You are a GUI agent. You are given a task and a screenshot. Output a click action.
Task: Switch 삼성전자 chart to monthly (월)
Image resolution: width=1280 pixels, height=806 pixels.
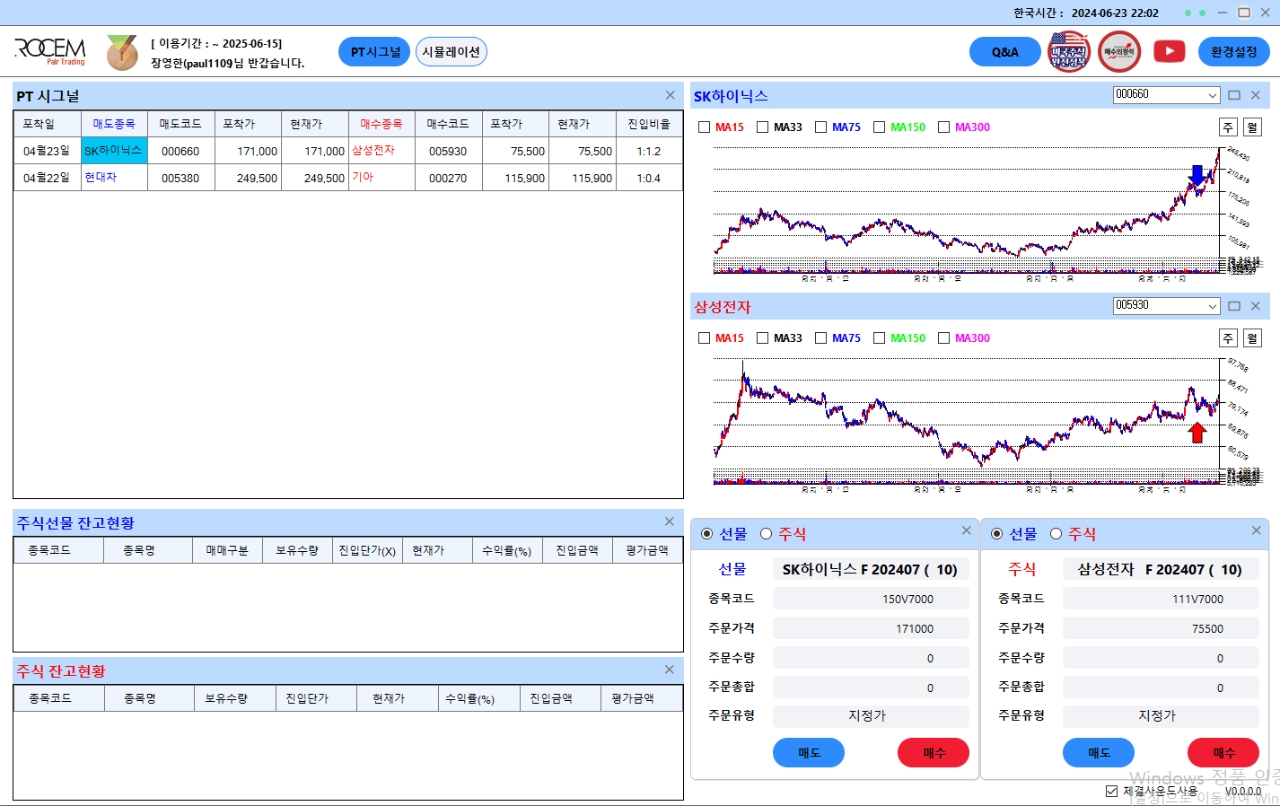click(x=1252, y=338)
